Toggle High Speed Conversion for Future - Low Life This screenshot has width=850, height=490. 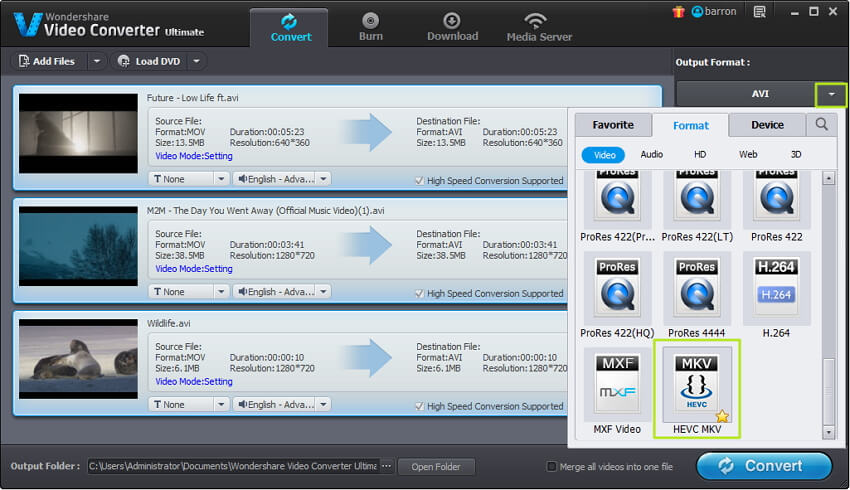pos(419,180)
